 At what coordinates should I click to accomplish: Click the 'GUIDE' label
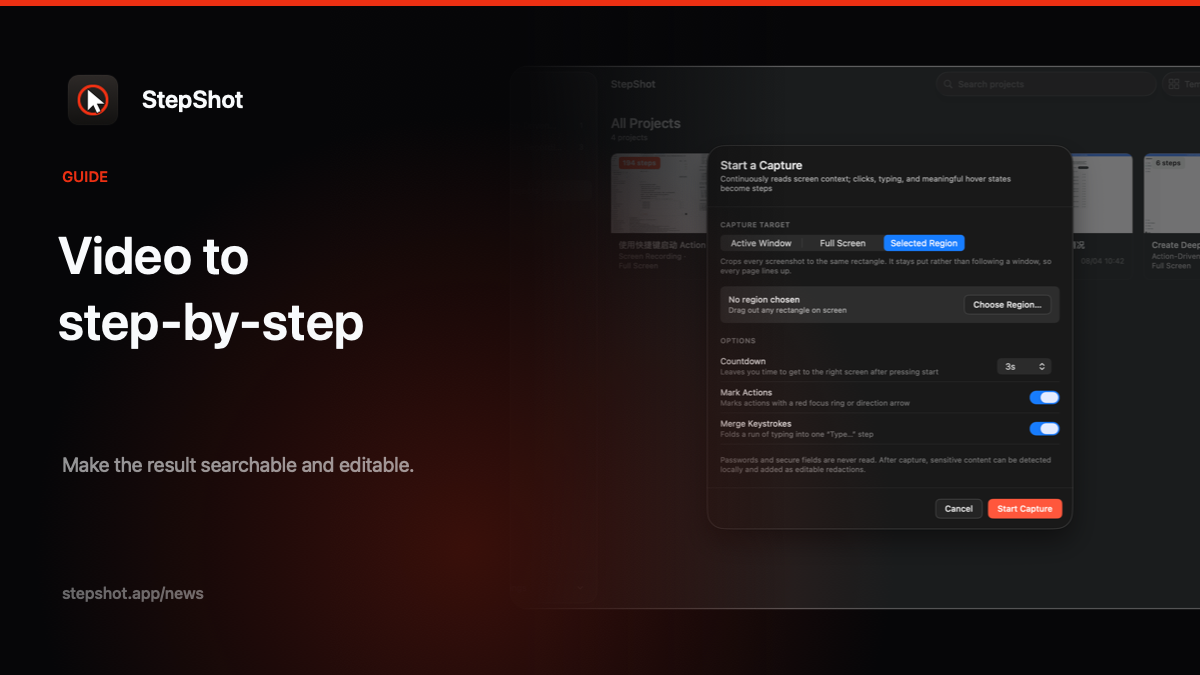click(x=85, y=177)
